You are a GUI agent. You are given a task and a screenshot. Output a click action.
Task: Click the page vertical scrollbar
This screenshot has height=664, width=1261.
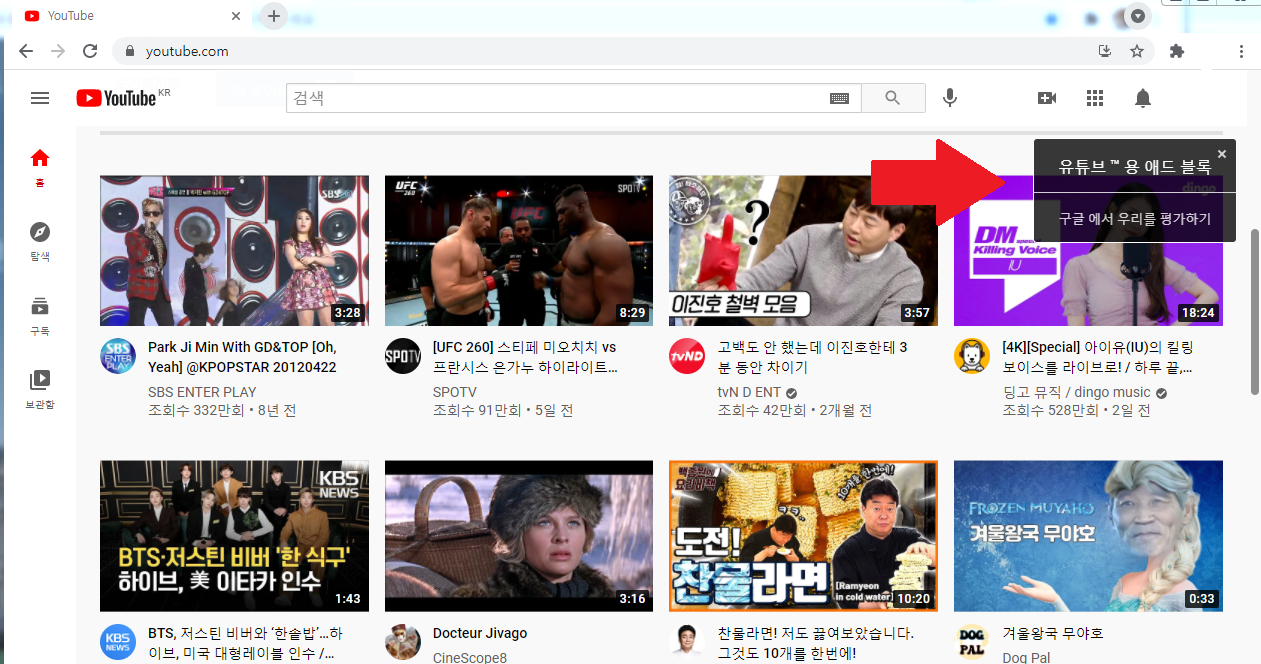(1256, 310)
